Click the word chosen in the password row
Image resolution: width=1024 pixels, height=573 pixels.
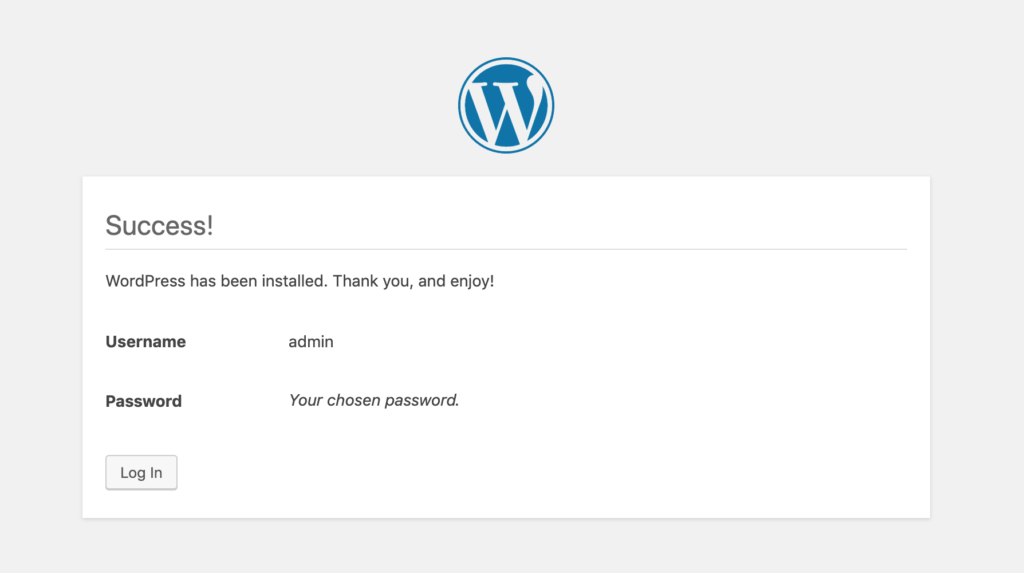tap(353, 401)
